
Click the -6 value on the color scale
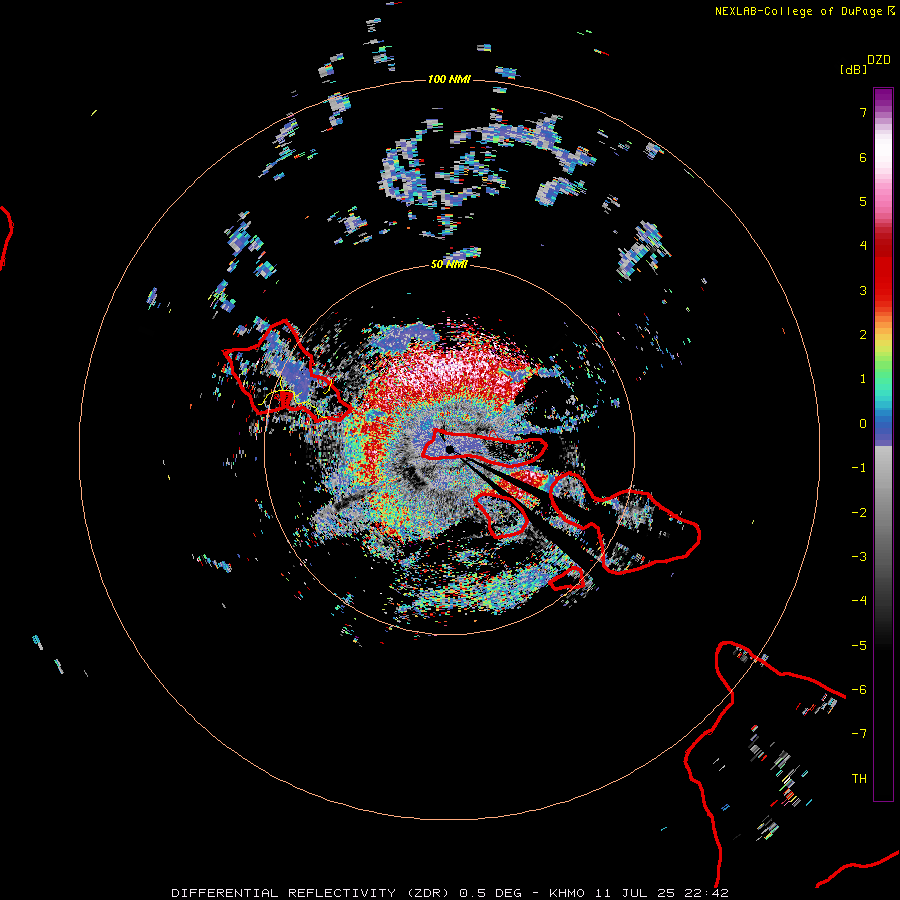859,690
